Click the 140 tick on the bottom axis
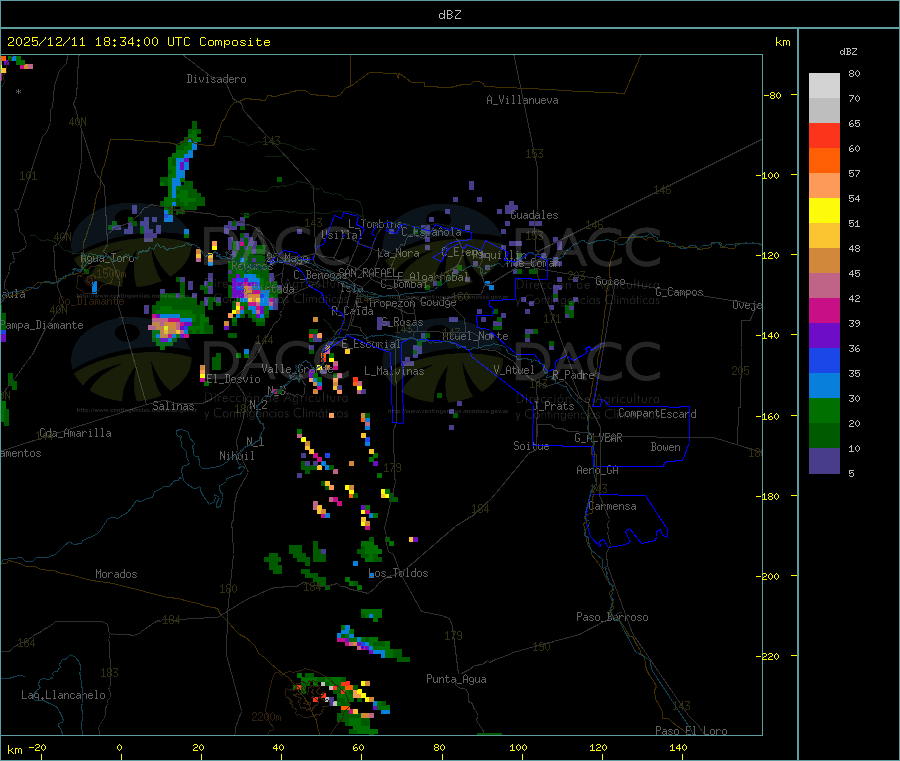The height and width of the screenshot is (761, 900). point(678,747)
